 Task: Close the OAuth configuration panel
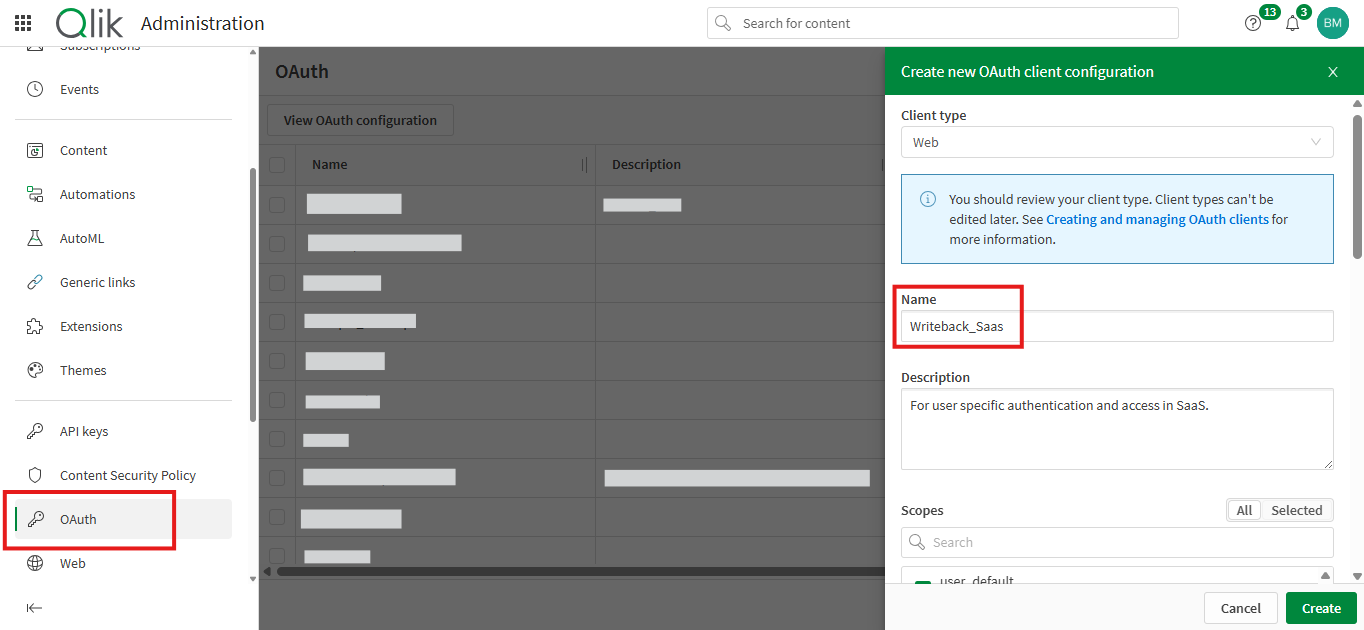[1332, 72]
